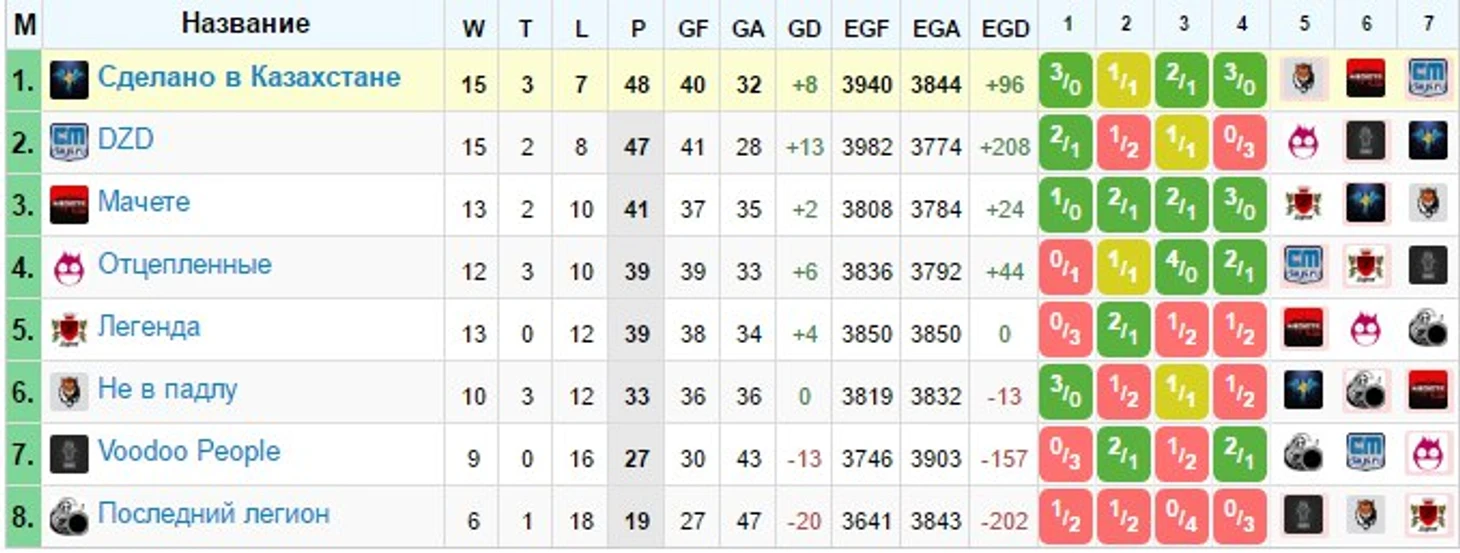Click the Название column header
Image resolution: width=1460 pixels, height=553 pixels.
click(x=245, y=23)
